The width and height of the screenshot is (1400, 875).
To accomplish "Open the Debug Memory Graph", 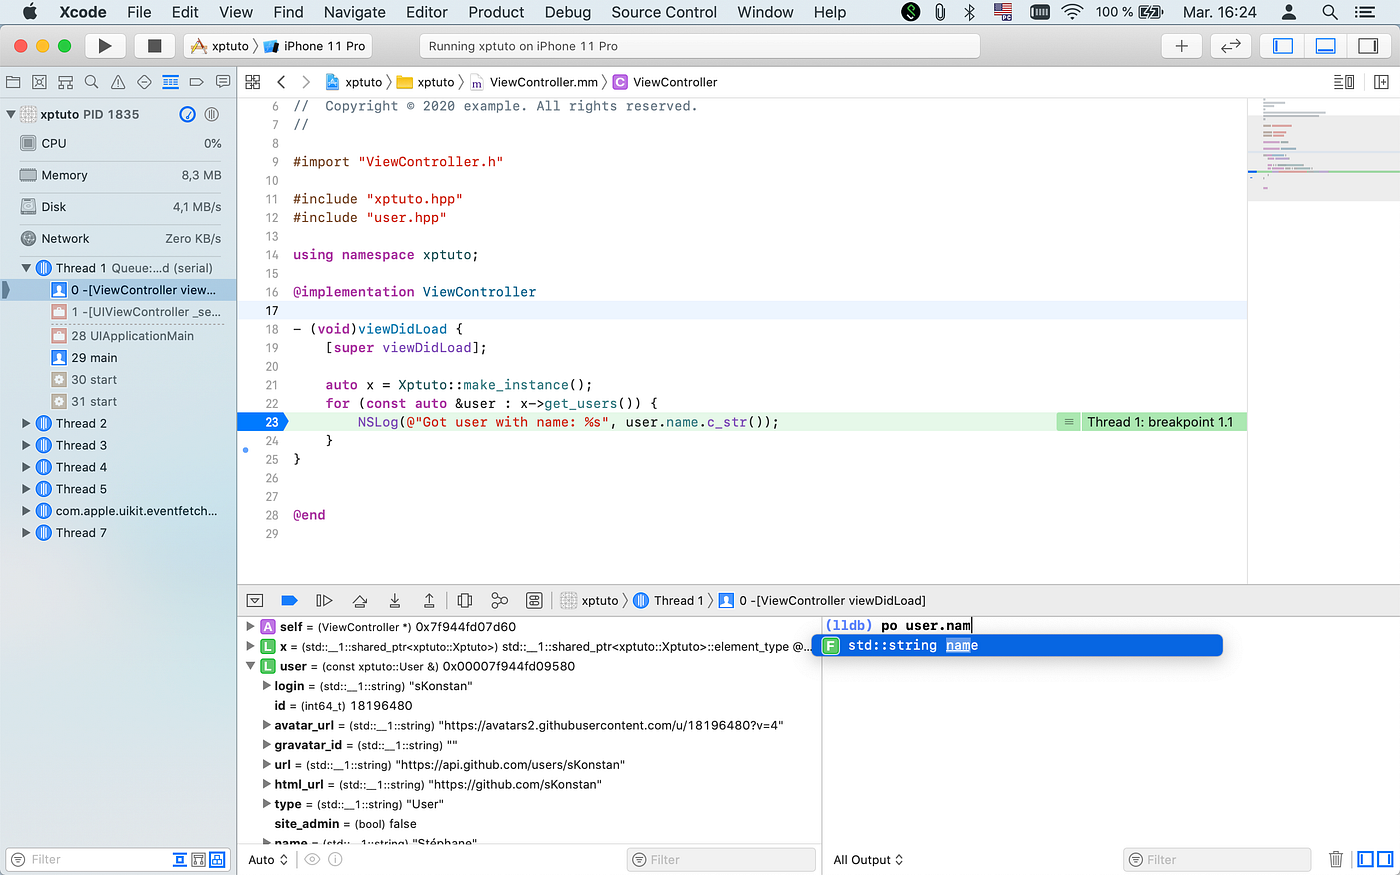I will coord(499,600).
